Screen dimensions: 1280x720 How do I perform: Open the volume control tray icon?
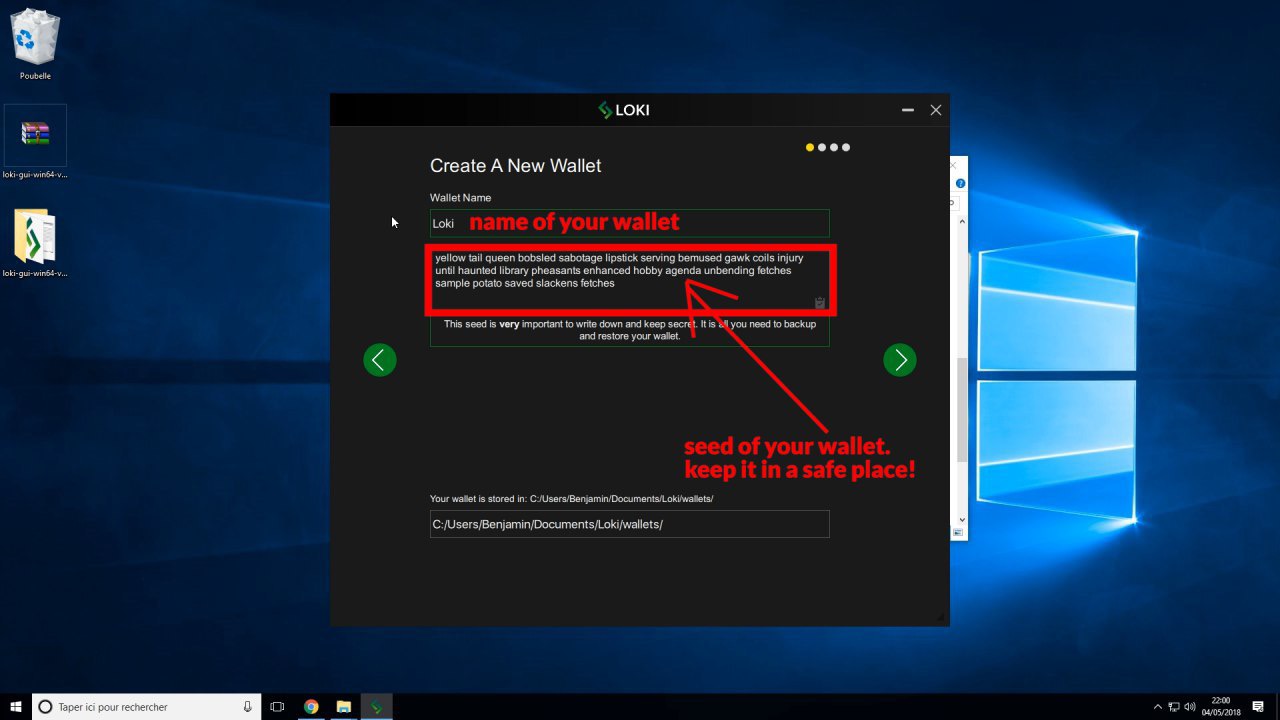coord(1191,706)
